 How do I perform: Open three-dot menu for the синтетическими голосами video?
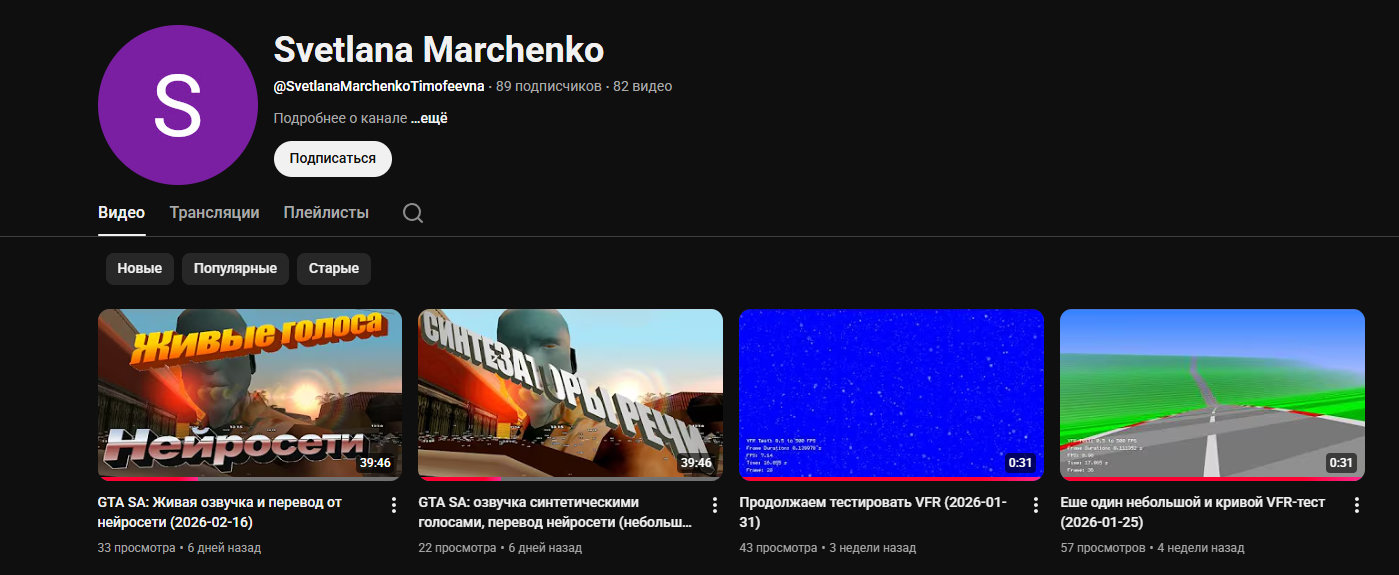715,505
